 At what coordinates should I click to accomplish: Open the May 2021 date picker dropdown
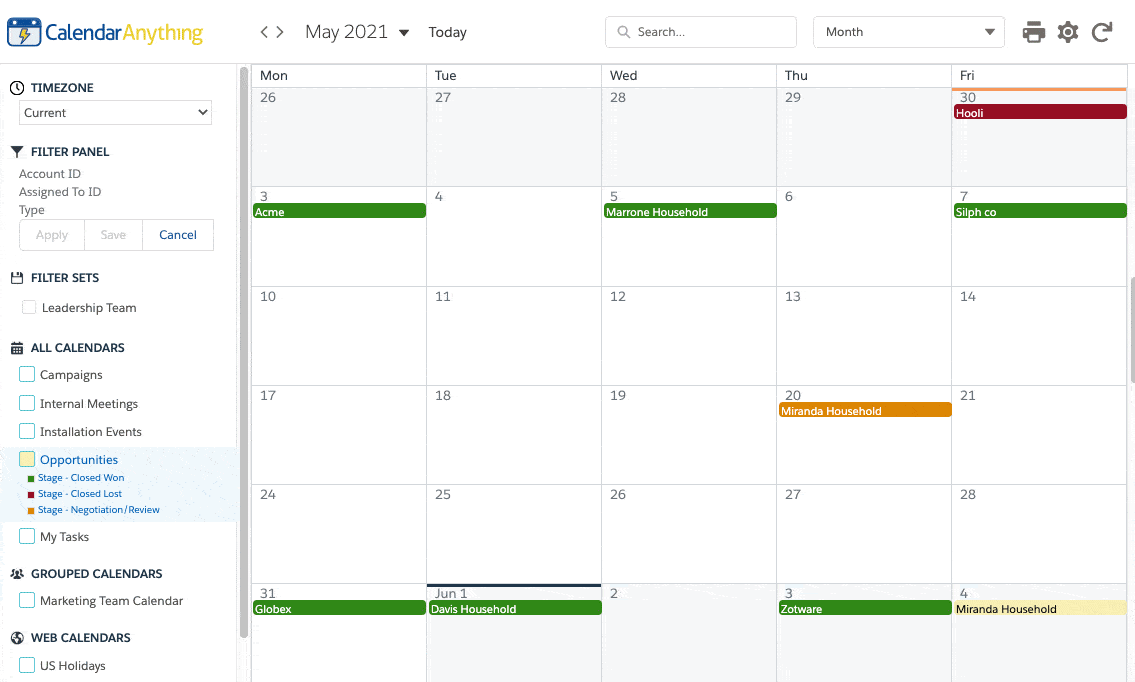tap(404, 31)
